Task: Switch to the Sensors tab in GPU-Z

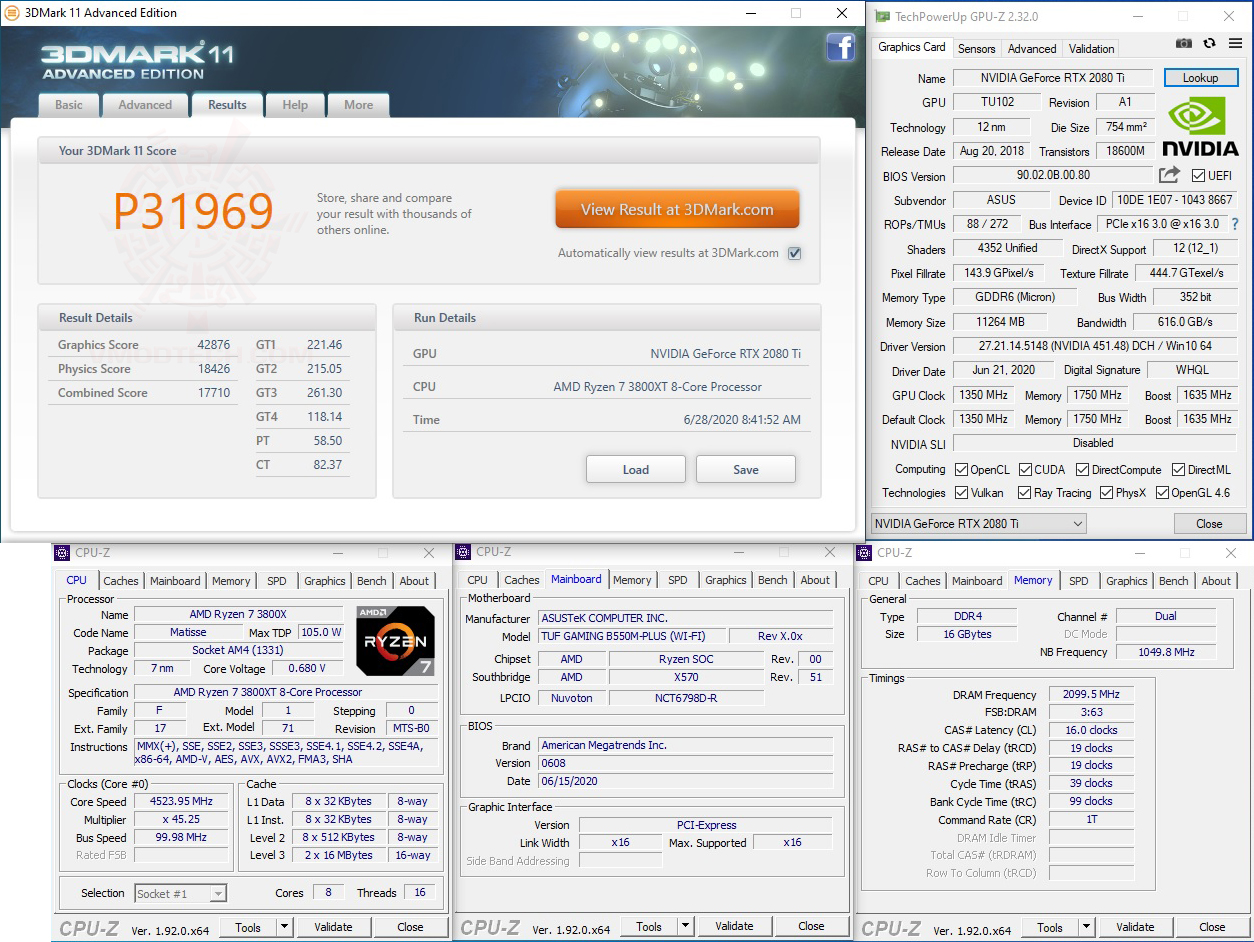Action: click(x=976, y=48)
